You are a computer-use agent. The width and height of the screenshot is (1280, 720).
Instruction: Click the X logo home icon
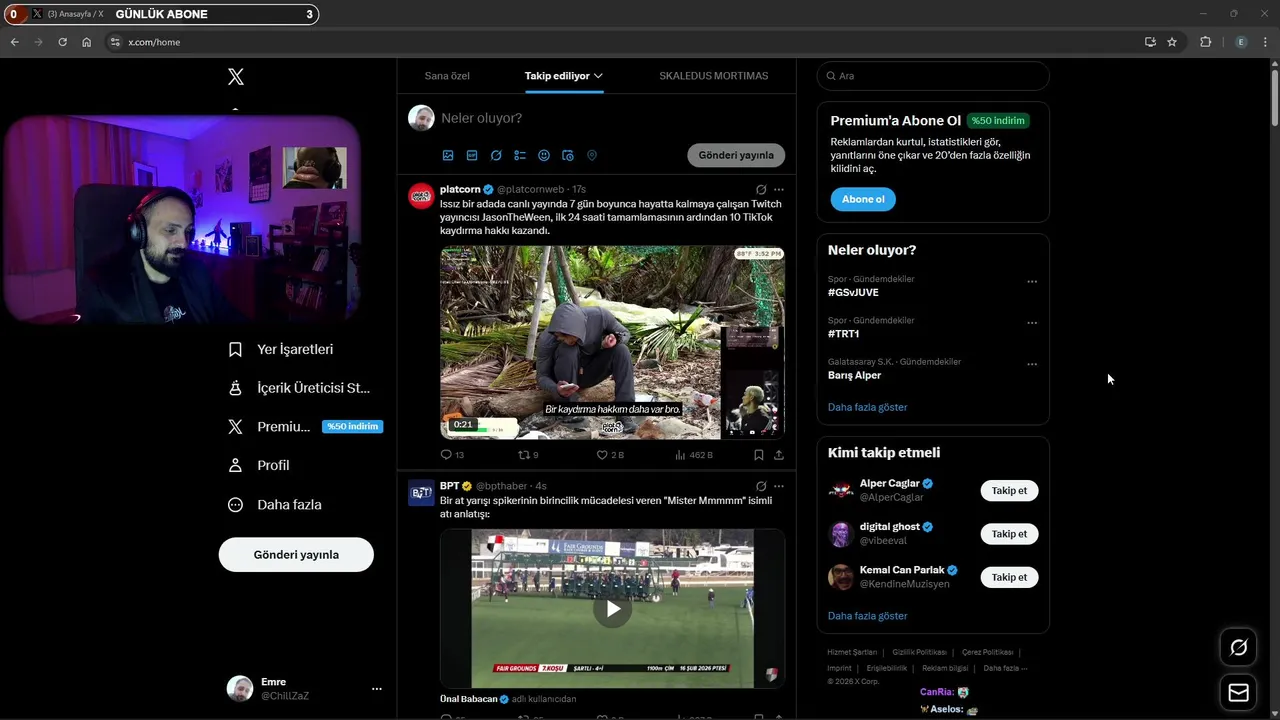[236, 76]
